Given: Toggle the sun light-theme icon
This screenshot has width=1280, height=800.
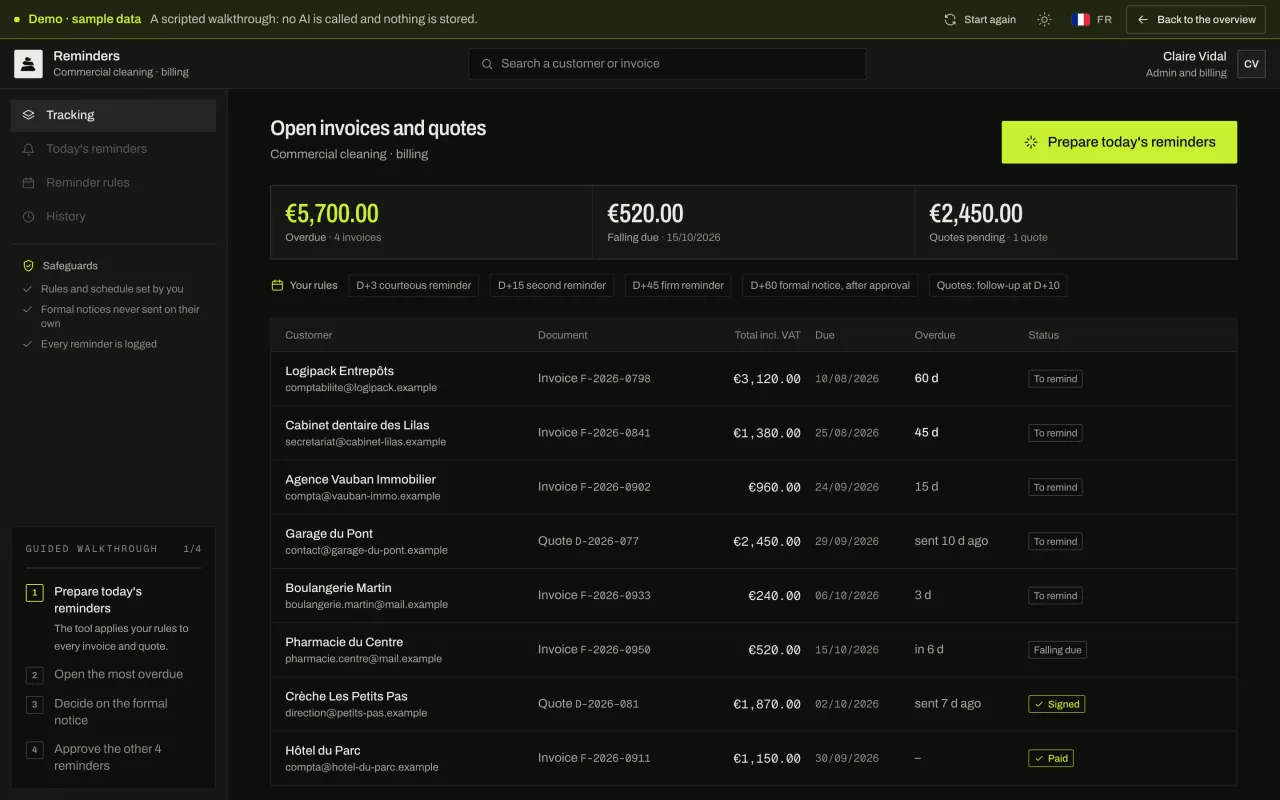Looking at the screenshot, I should pyautogui.click(x=1044, y=19).
